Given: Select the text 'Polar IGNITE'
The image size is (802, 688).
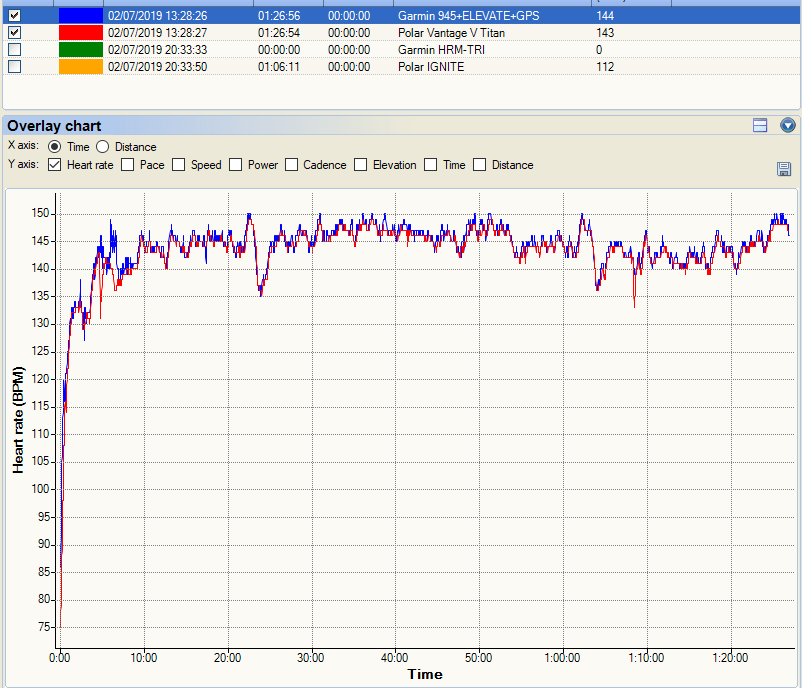Looking at the screenshot, I should pos(431,66).
